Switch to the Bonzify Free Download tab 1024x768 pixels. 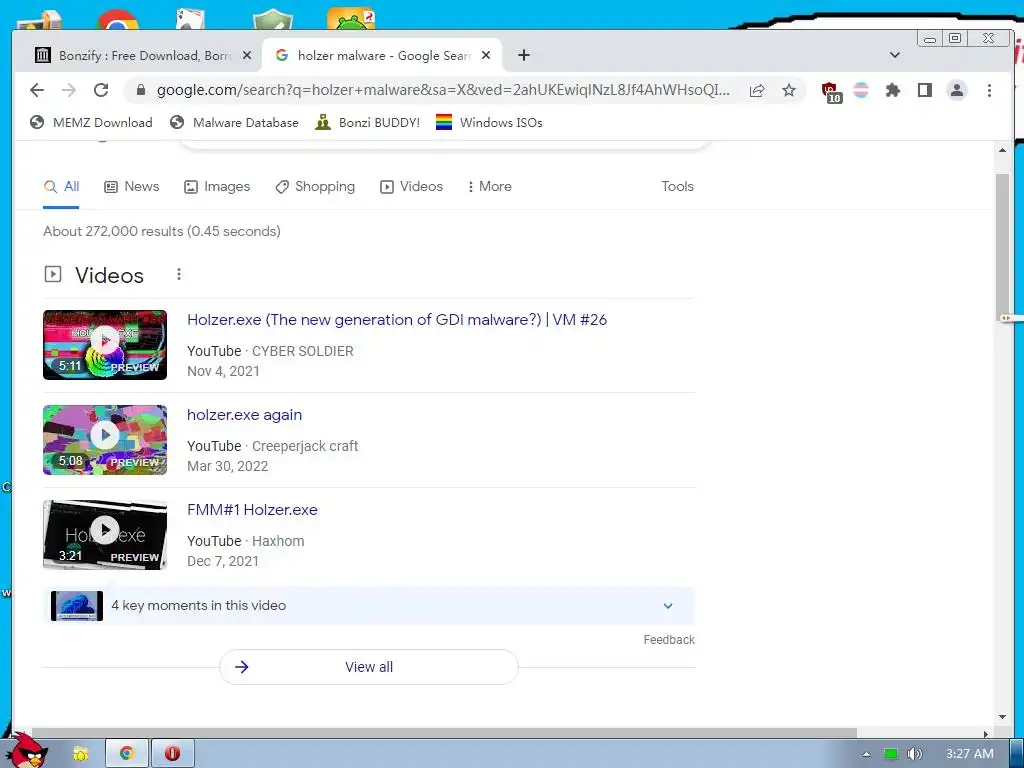[x=143, y=56]
